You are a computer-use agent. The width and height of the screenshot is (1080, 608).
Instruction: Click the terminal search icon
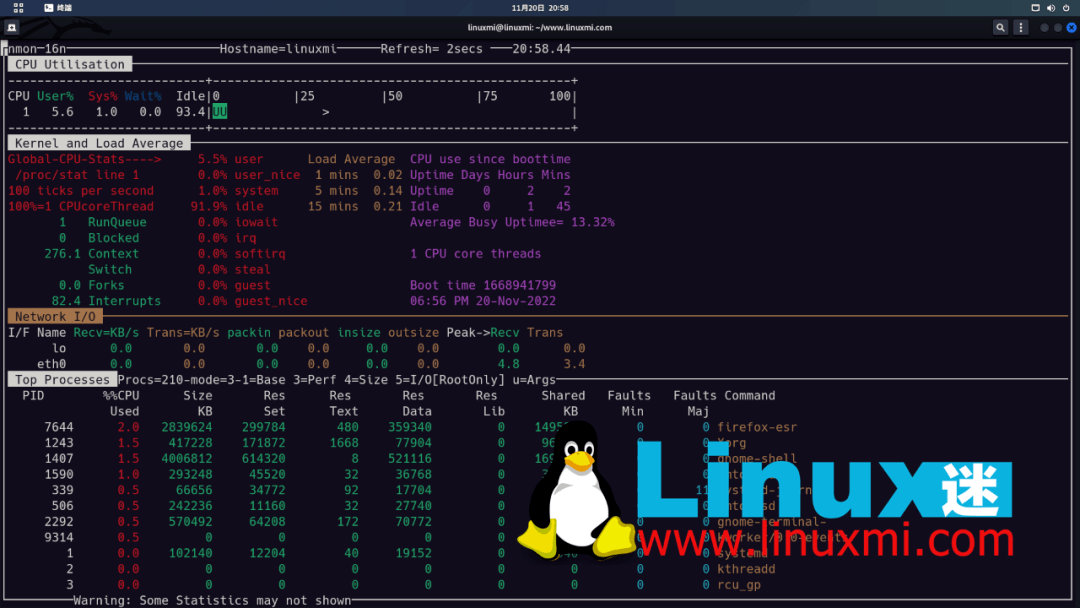click(1000, 28)
